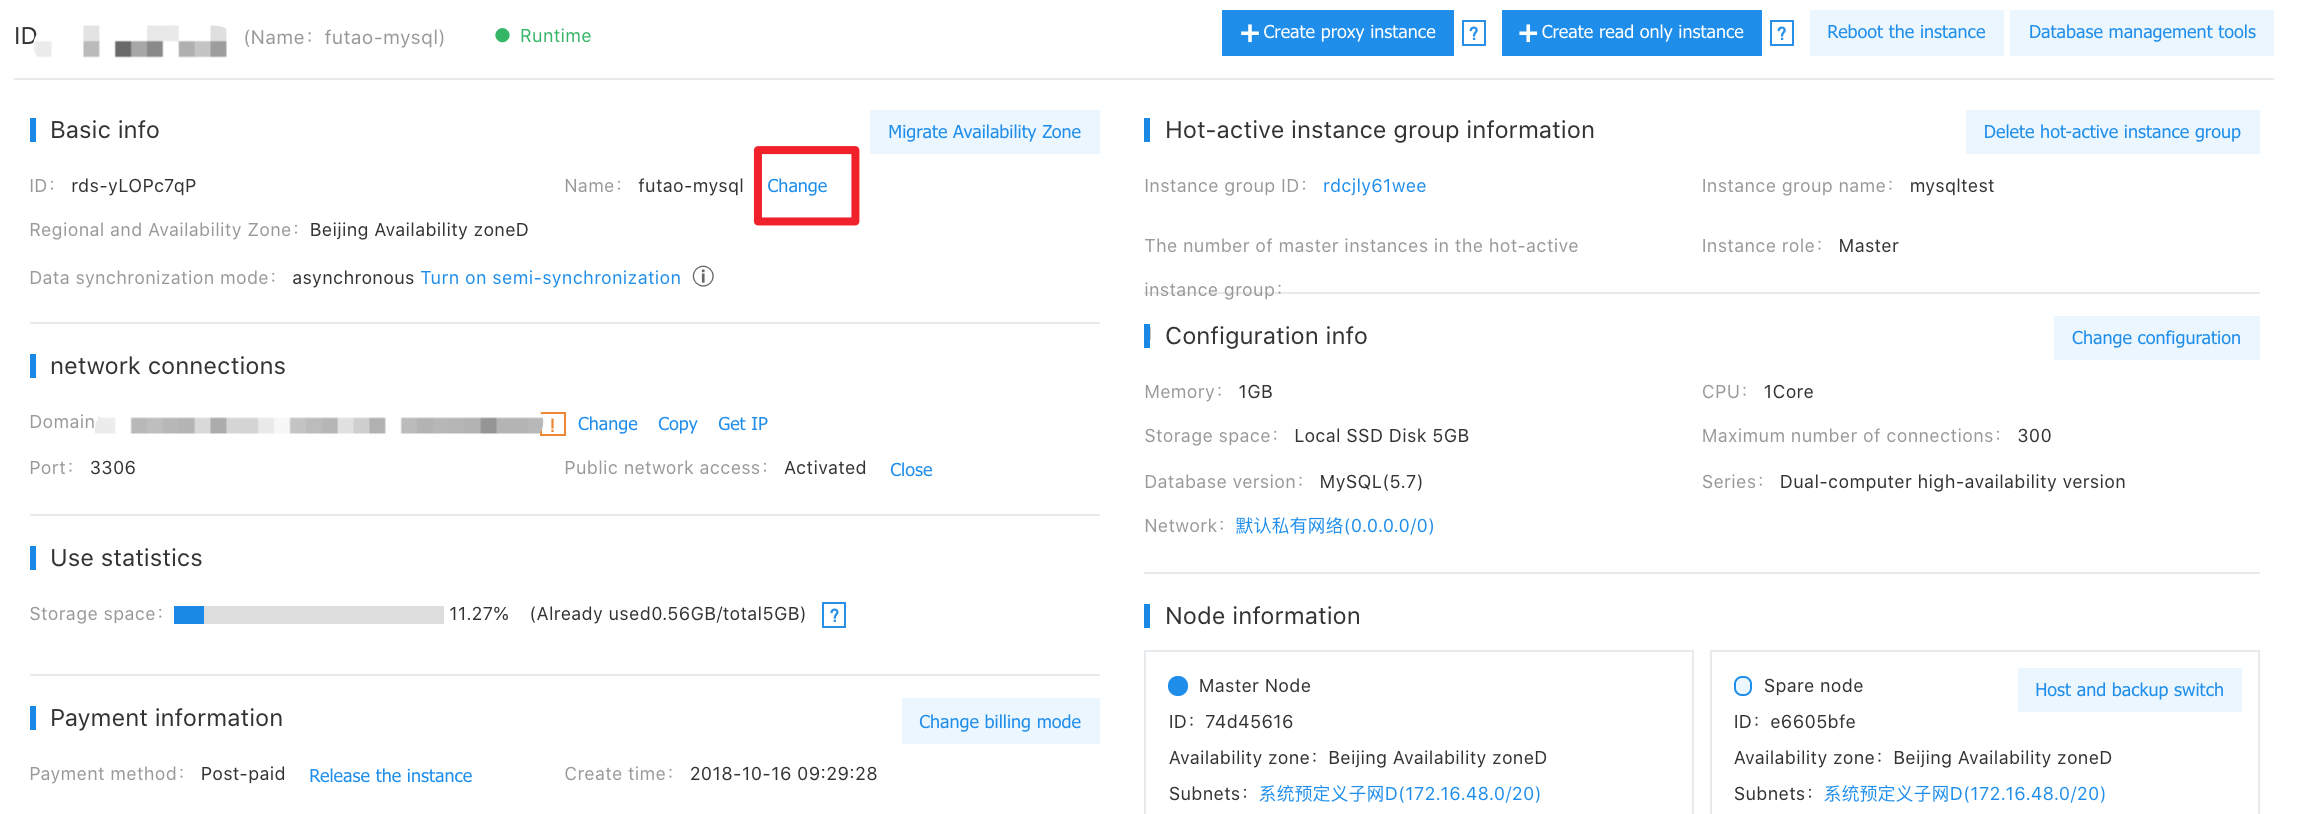Open Database management tools
This screenshot has height=814, width=2298.
[x=2141, y=33]
